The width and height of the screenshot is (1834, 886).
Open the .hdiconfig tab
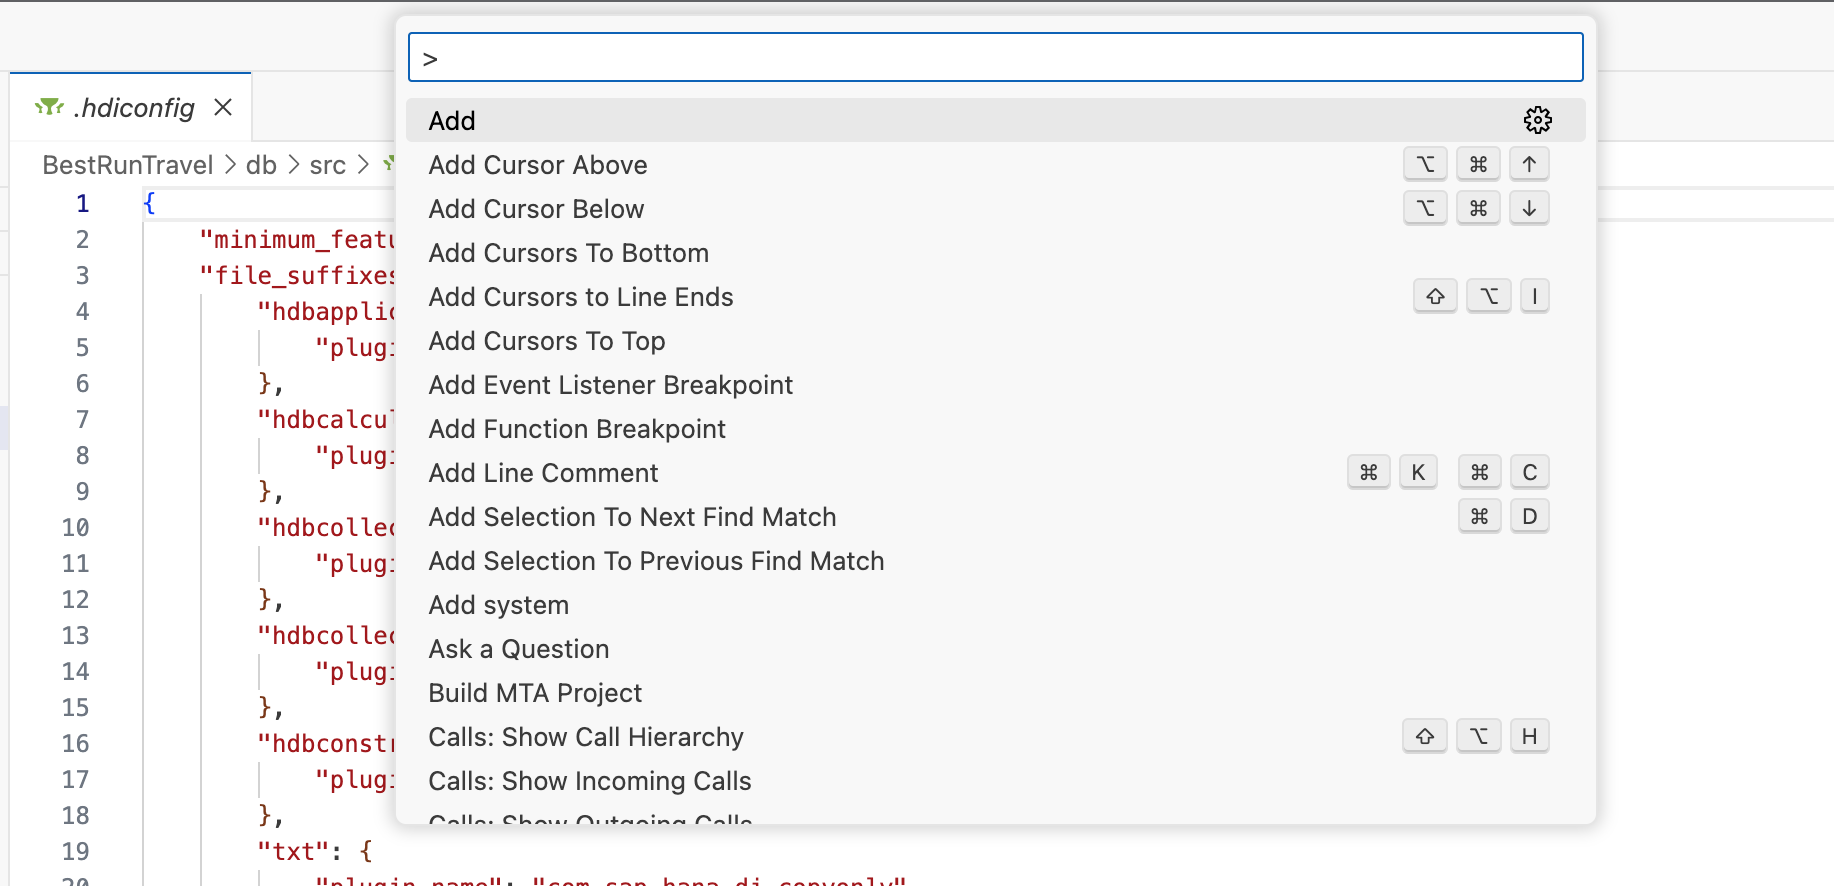point(131,107)
